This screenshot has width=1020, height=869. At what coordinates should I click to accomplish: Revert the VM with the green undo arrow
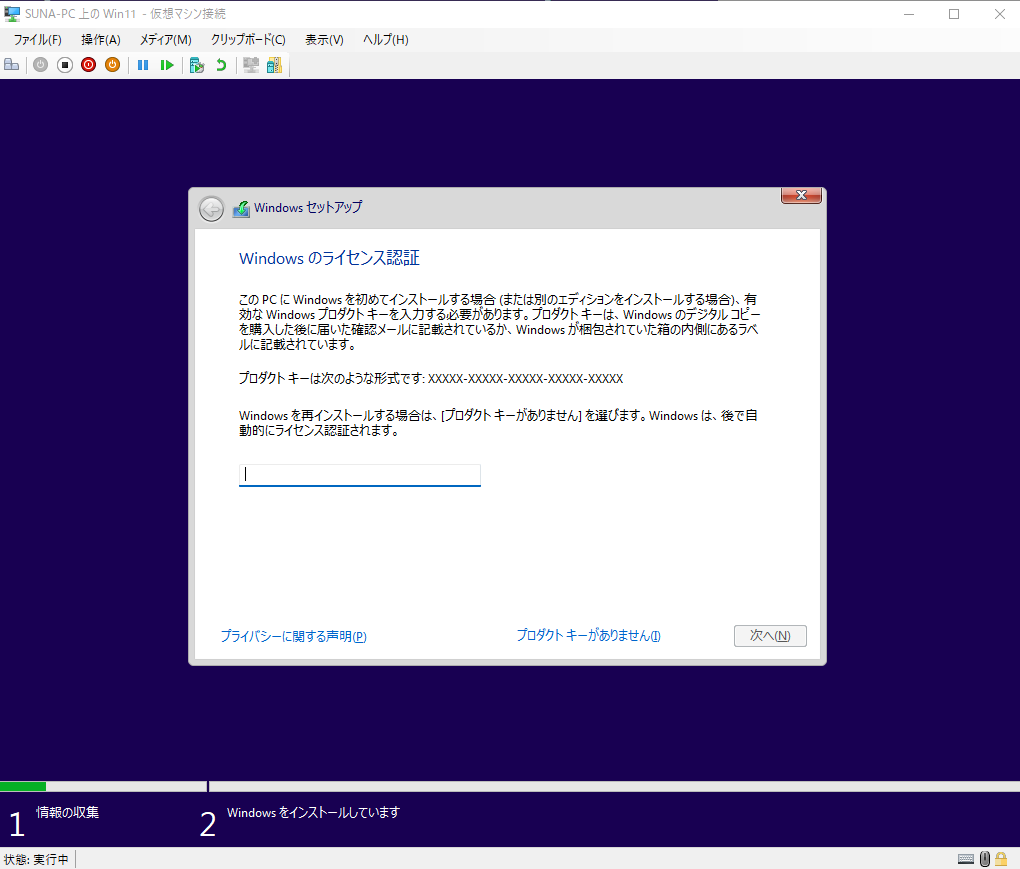point(221,64)
